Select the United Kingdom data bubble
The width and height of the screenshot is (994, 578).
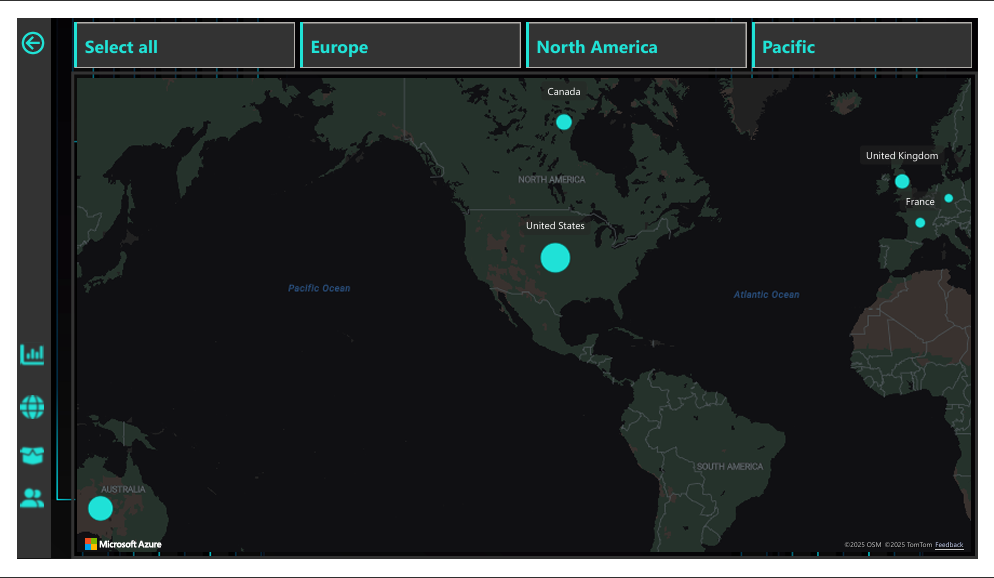[902, 181]
